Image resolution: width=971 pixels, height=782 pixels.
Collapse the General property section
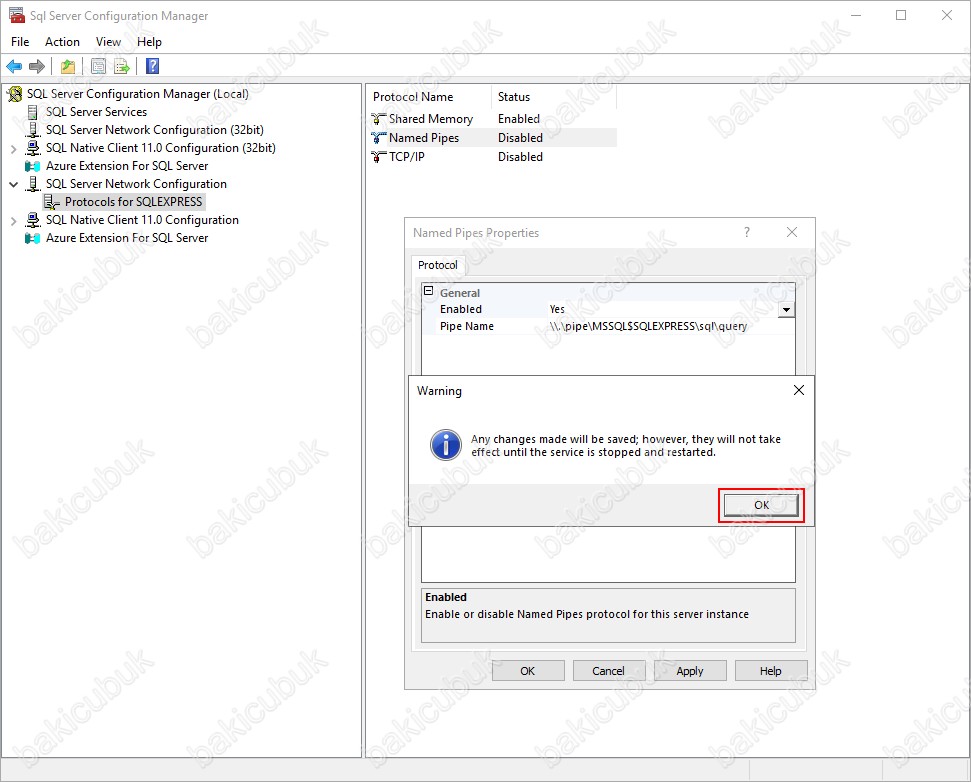[428, 290]
